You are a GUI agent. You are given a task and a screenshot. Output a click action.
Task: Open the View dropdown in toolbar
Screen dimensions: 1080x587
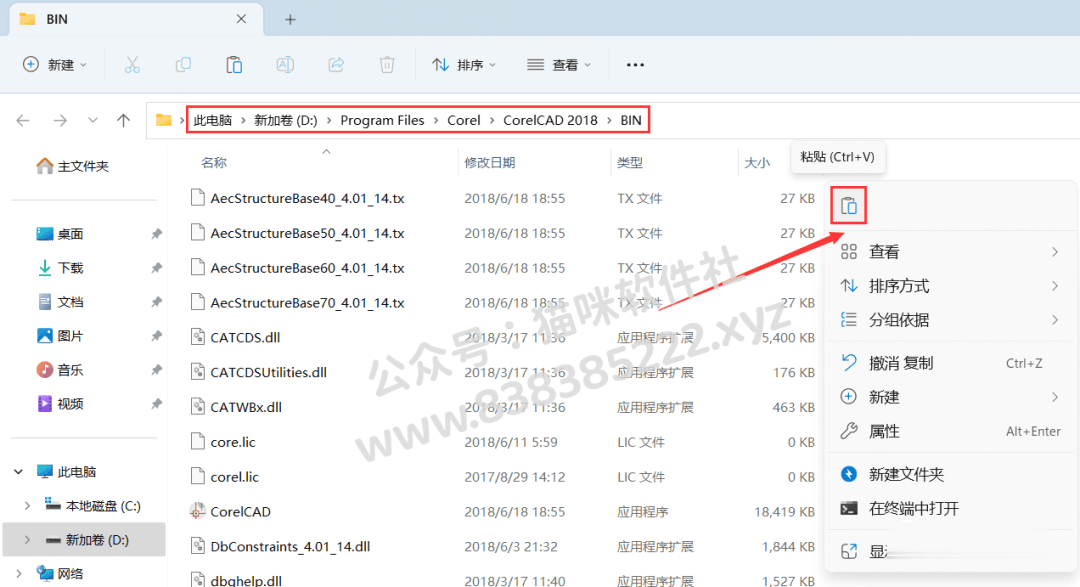tap(559, 65)
